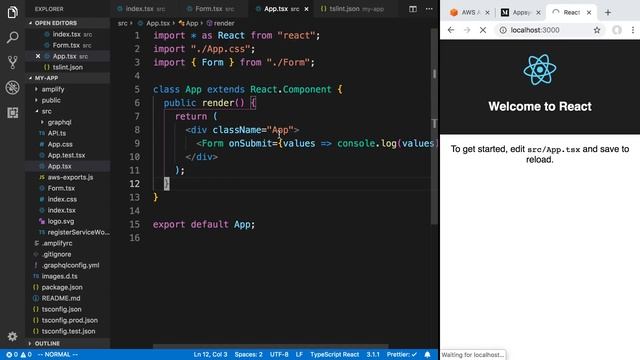Show warnings count in status bar
This screenshot has height=360, width=640.
coord(26,354)
